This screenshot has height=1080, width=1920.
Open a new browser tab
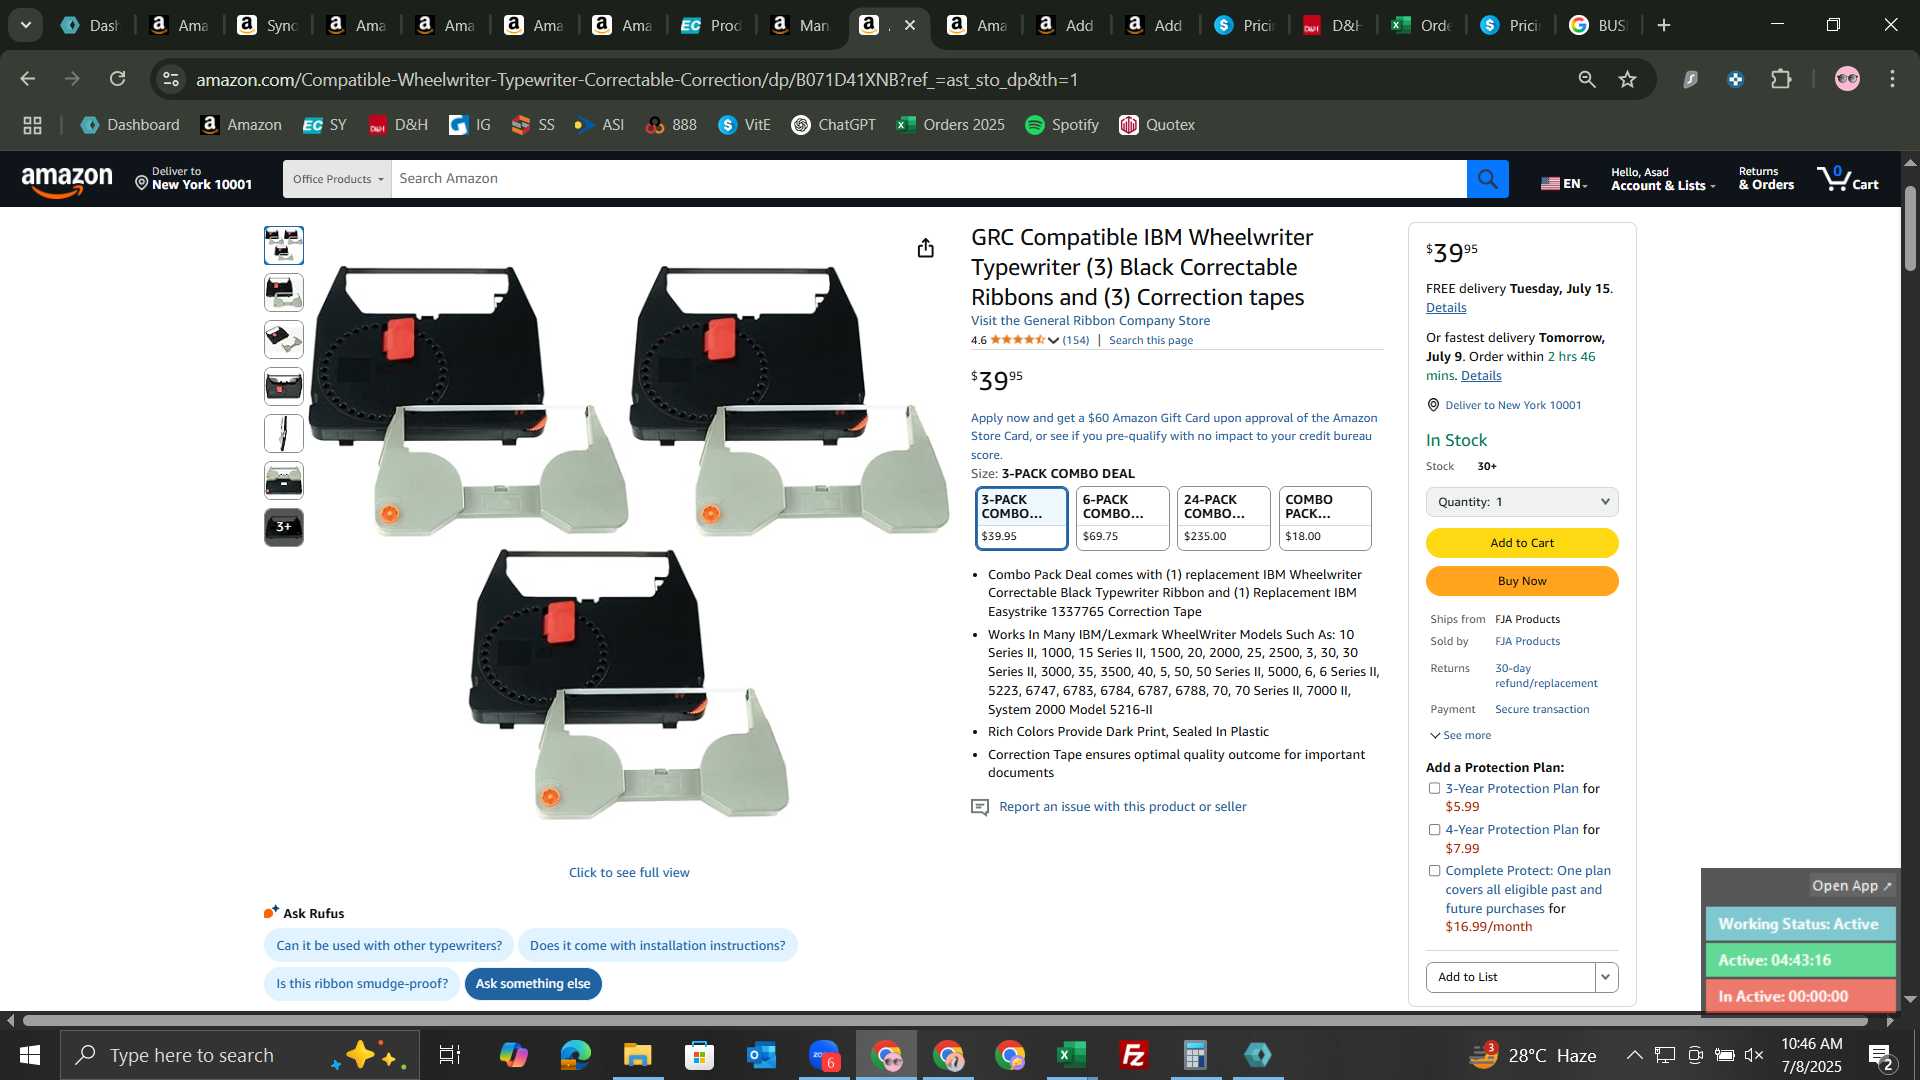point(1664,25)
